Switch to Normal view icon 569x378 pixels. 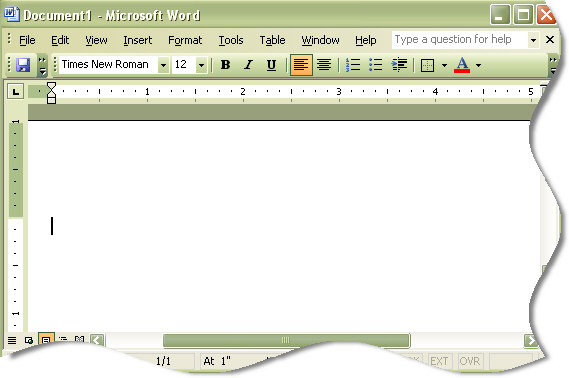coord(12,340)
